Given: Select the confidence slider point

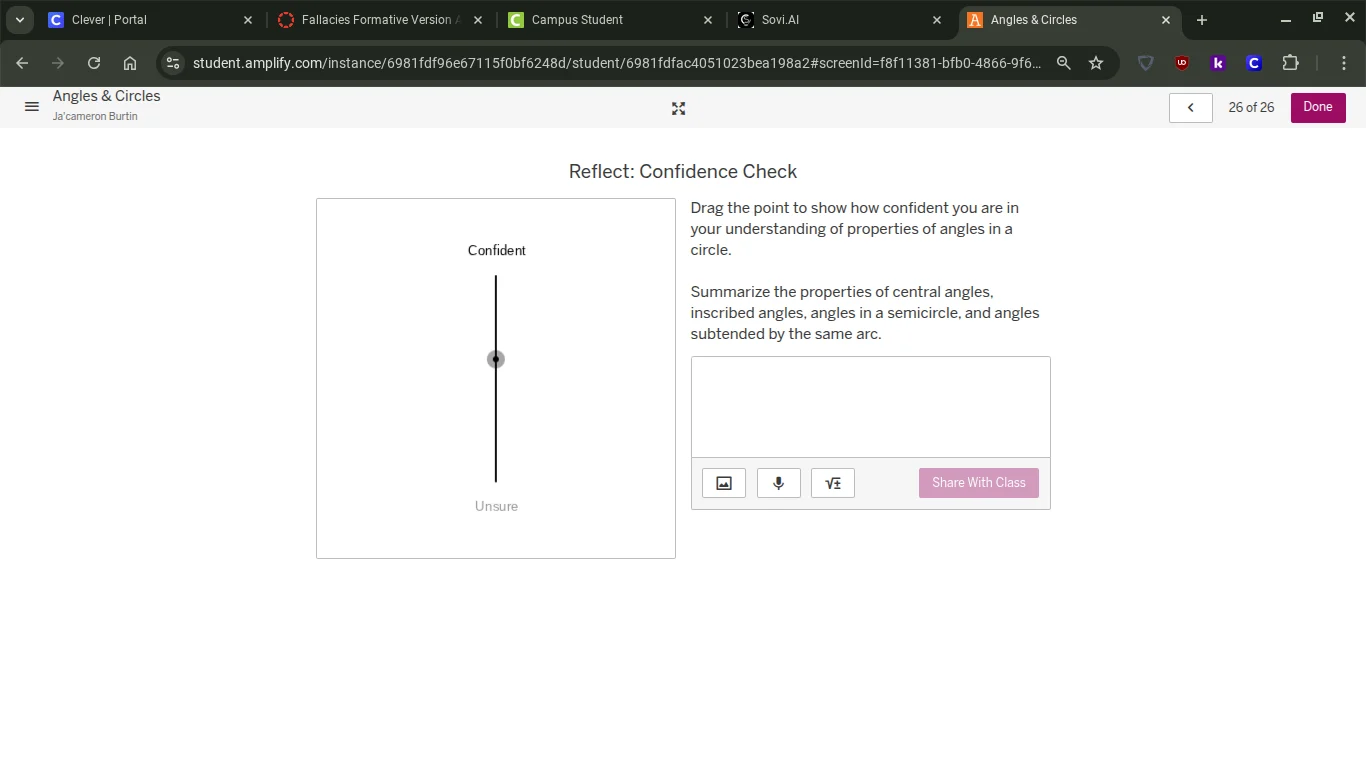Looking at the screenshot, I should click(496, 358).
